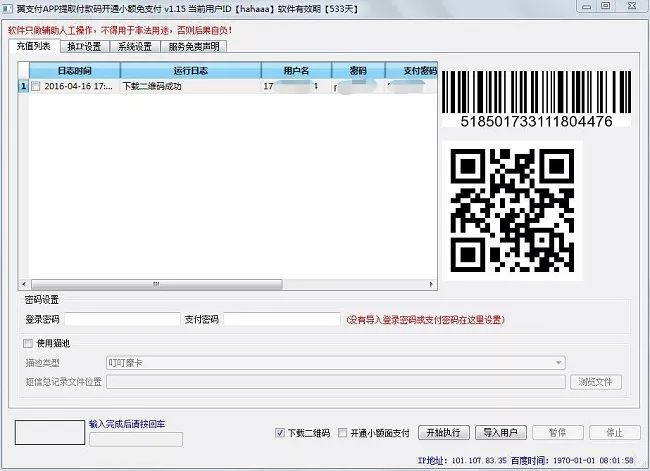
Task: Click the 百度时间 1970-01-01 status text
Action: (x=572, y=460)
